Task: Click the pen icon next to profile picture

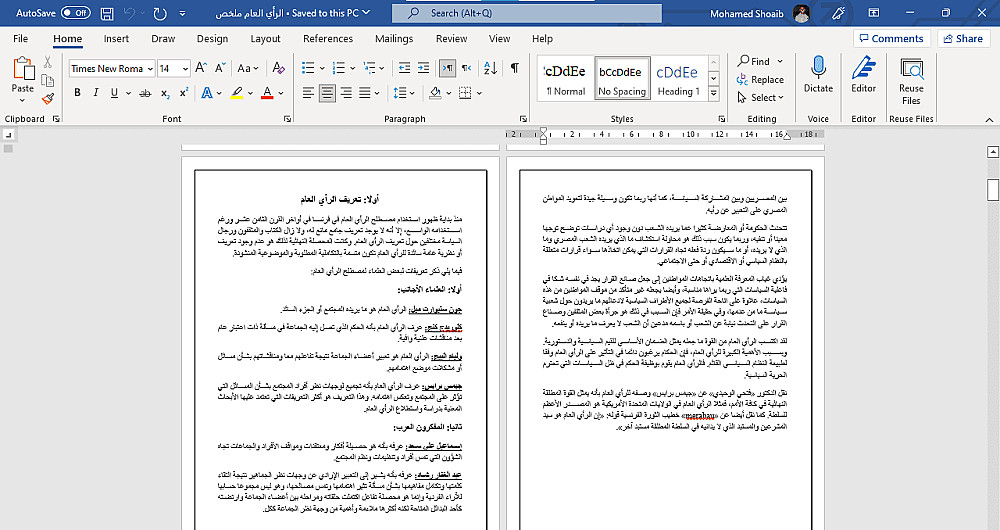Action: click(839, 13)
